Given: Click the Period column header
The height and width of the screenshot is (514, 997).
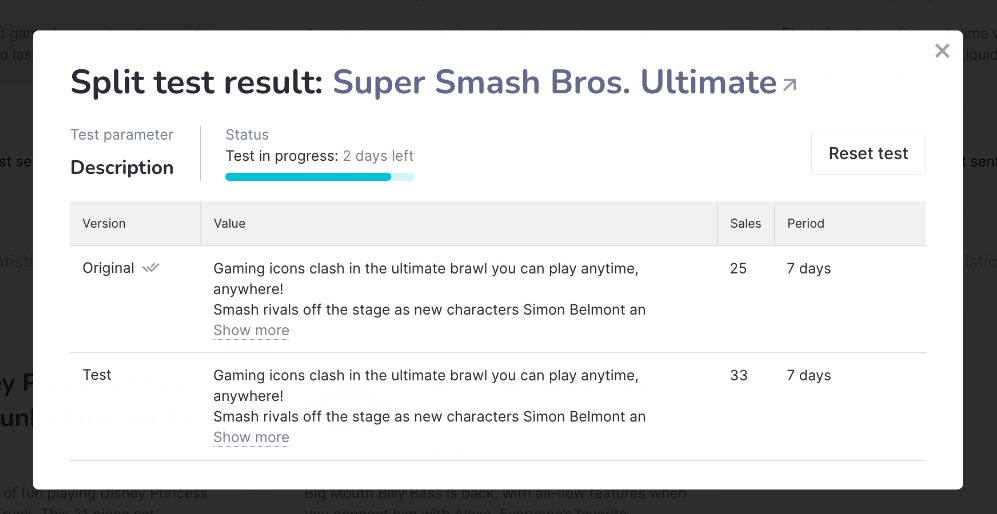Looking at the screenshot, I should click(x=806, y=223).
